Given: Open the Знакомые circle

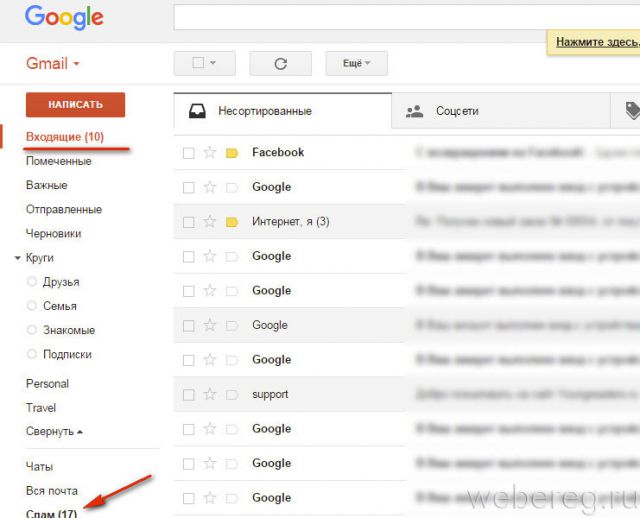Looking at the screenshot, I should [x=69, y=330].
